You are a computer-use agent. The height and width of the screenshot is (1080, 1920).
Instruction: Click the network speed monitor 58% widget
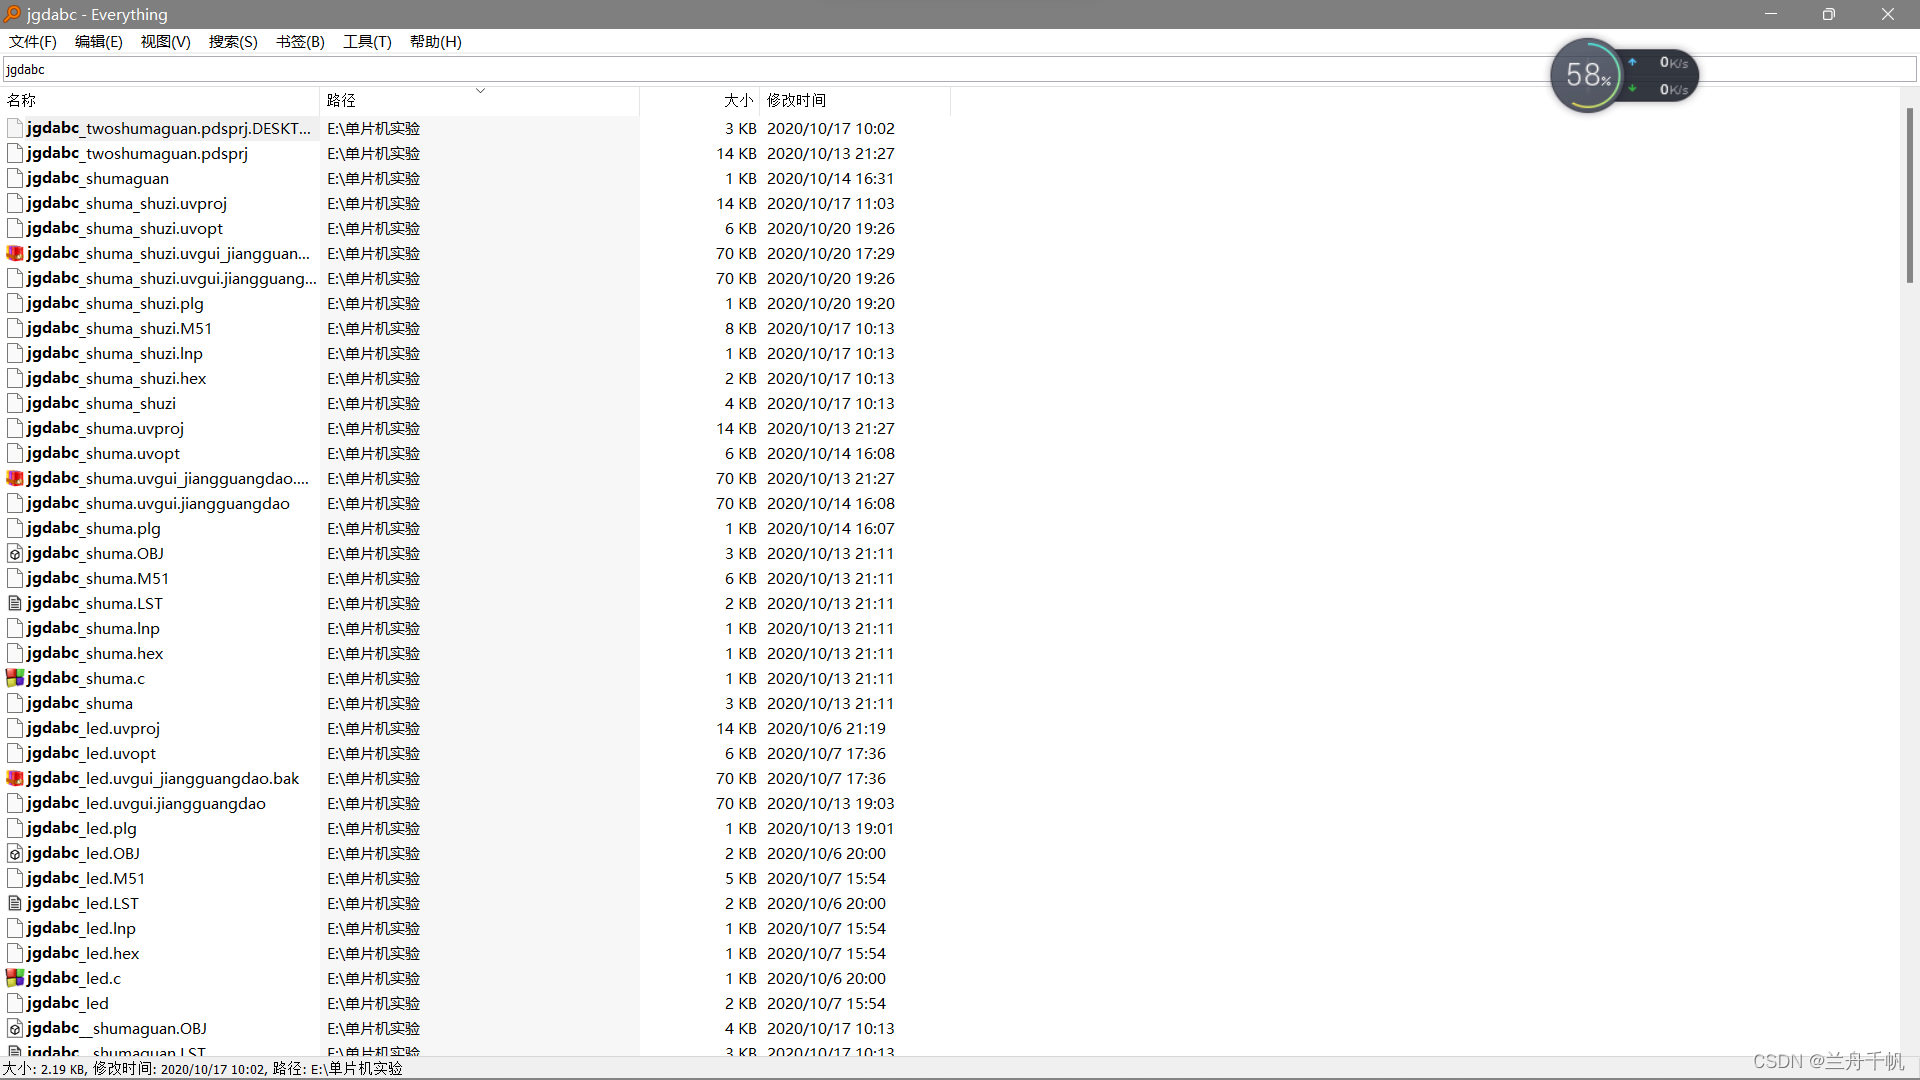click(x=1586, y=75)
